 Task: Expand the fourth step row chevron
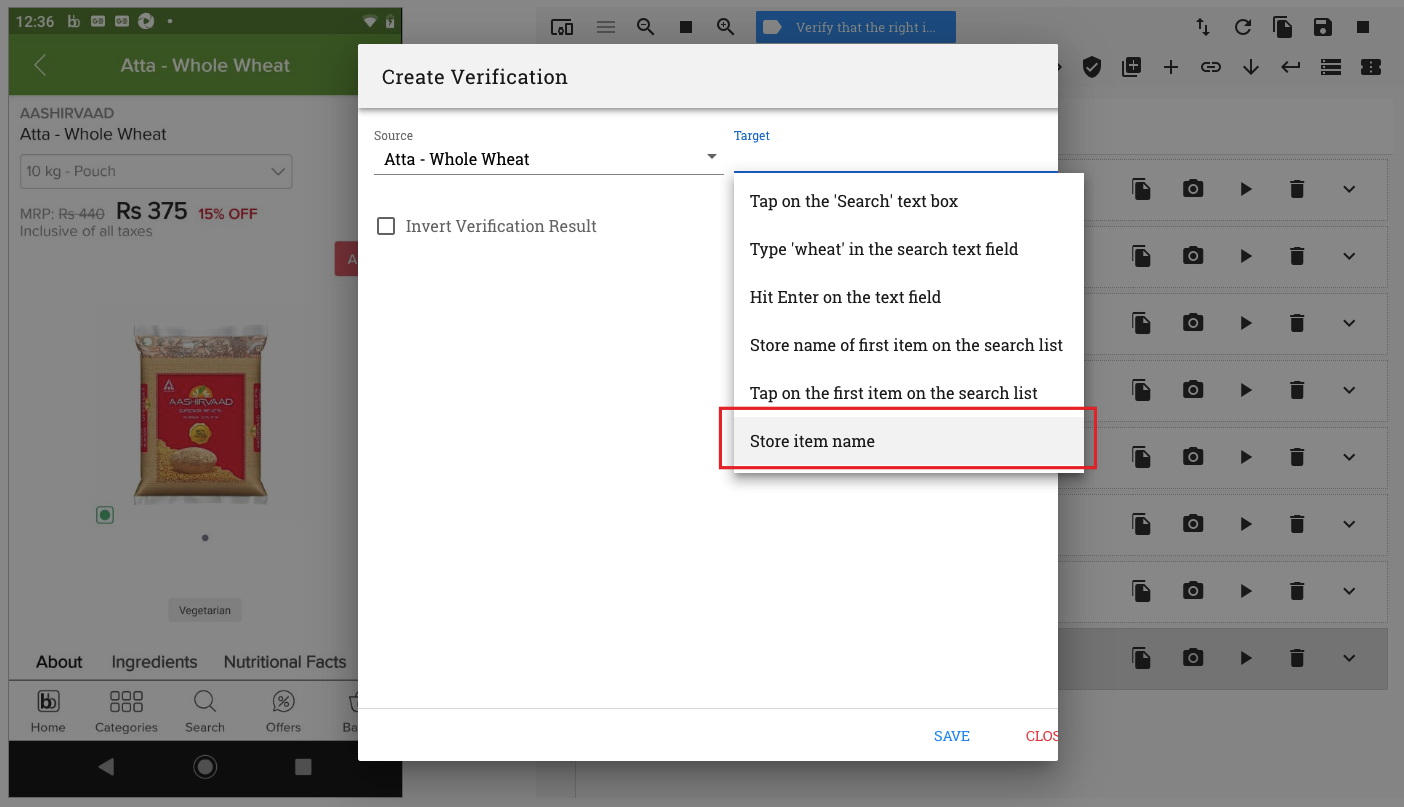click(1349, 390)
